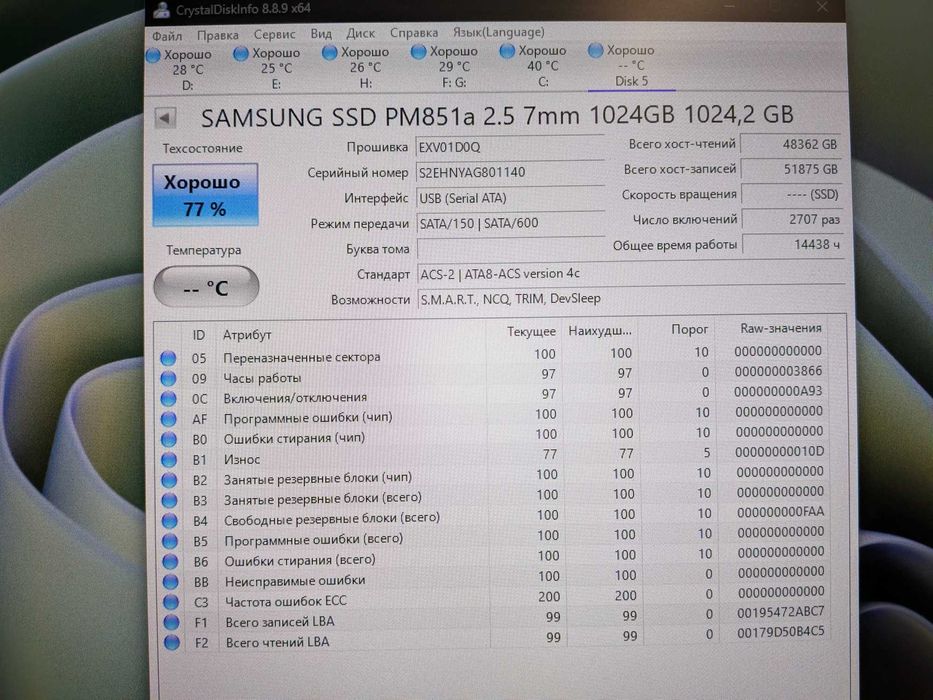The image size is (933, 700).
Task: Click status icon for attribute F2 row
Action: click(x=172, y=642)
